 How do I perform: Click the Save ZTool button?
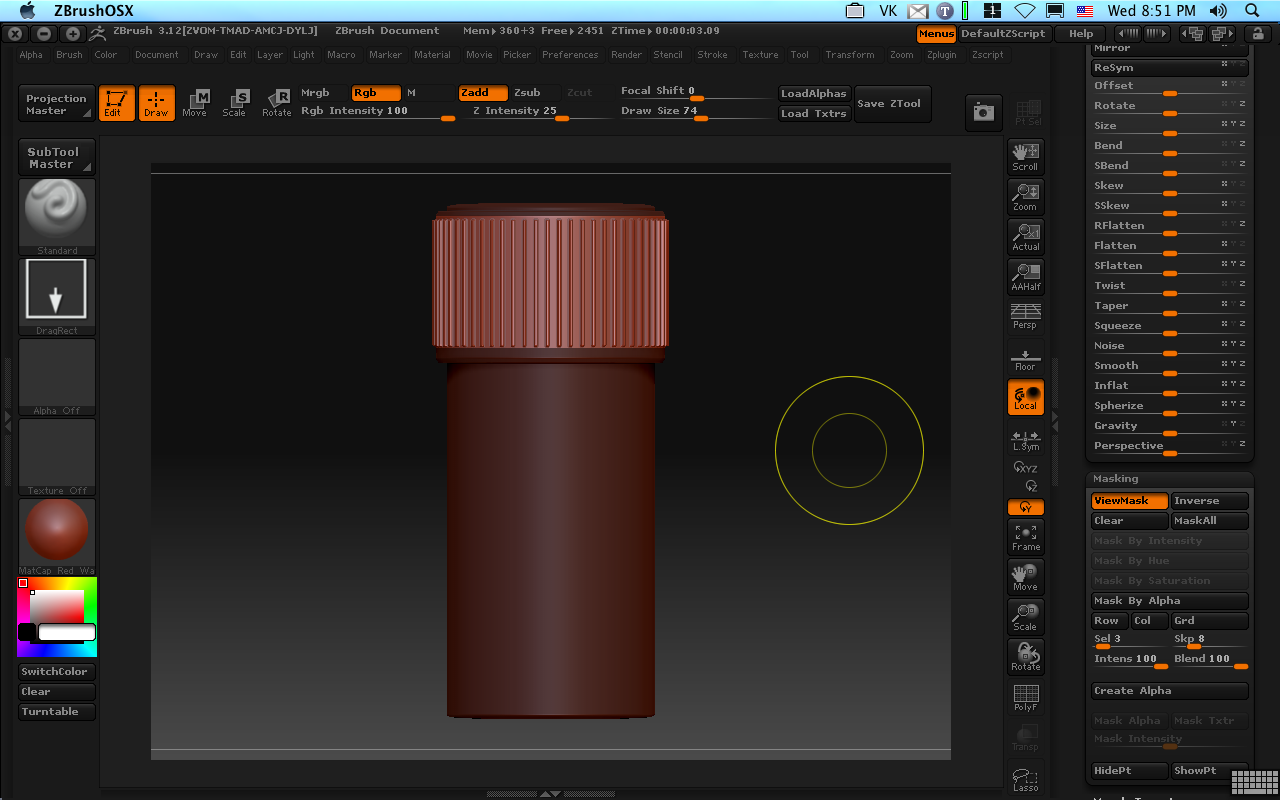tap(889, 104)
